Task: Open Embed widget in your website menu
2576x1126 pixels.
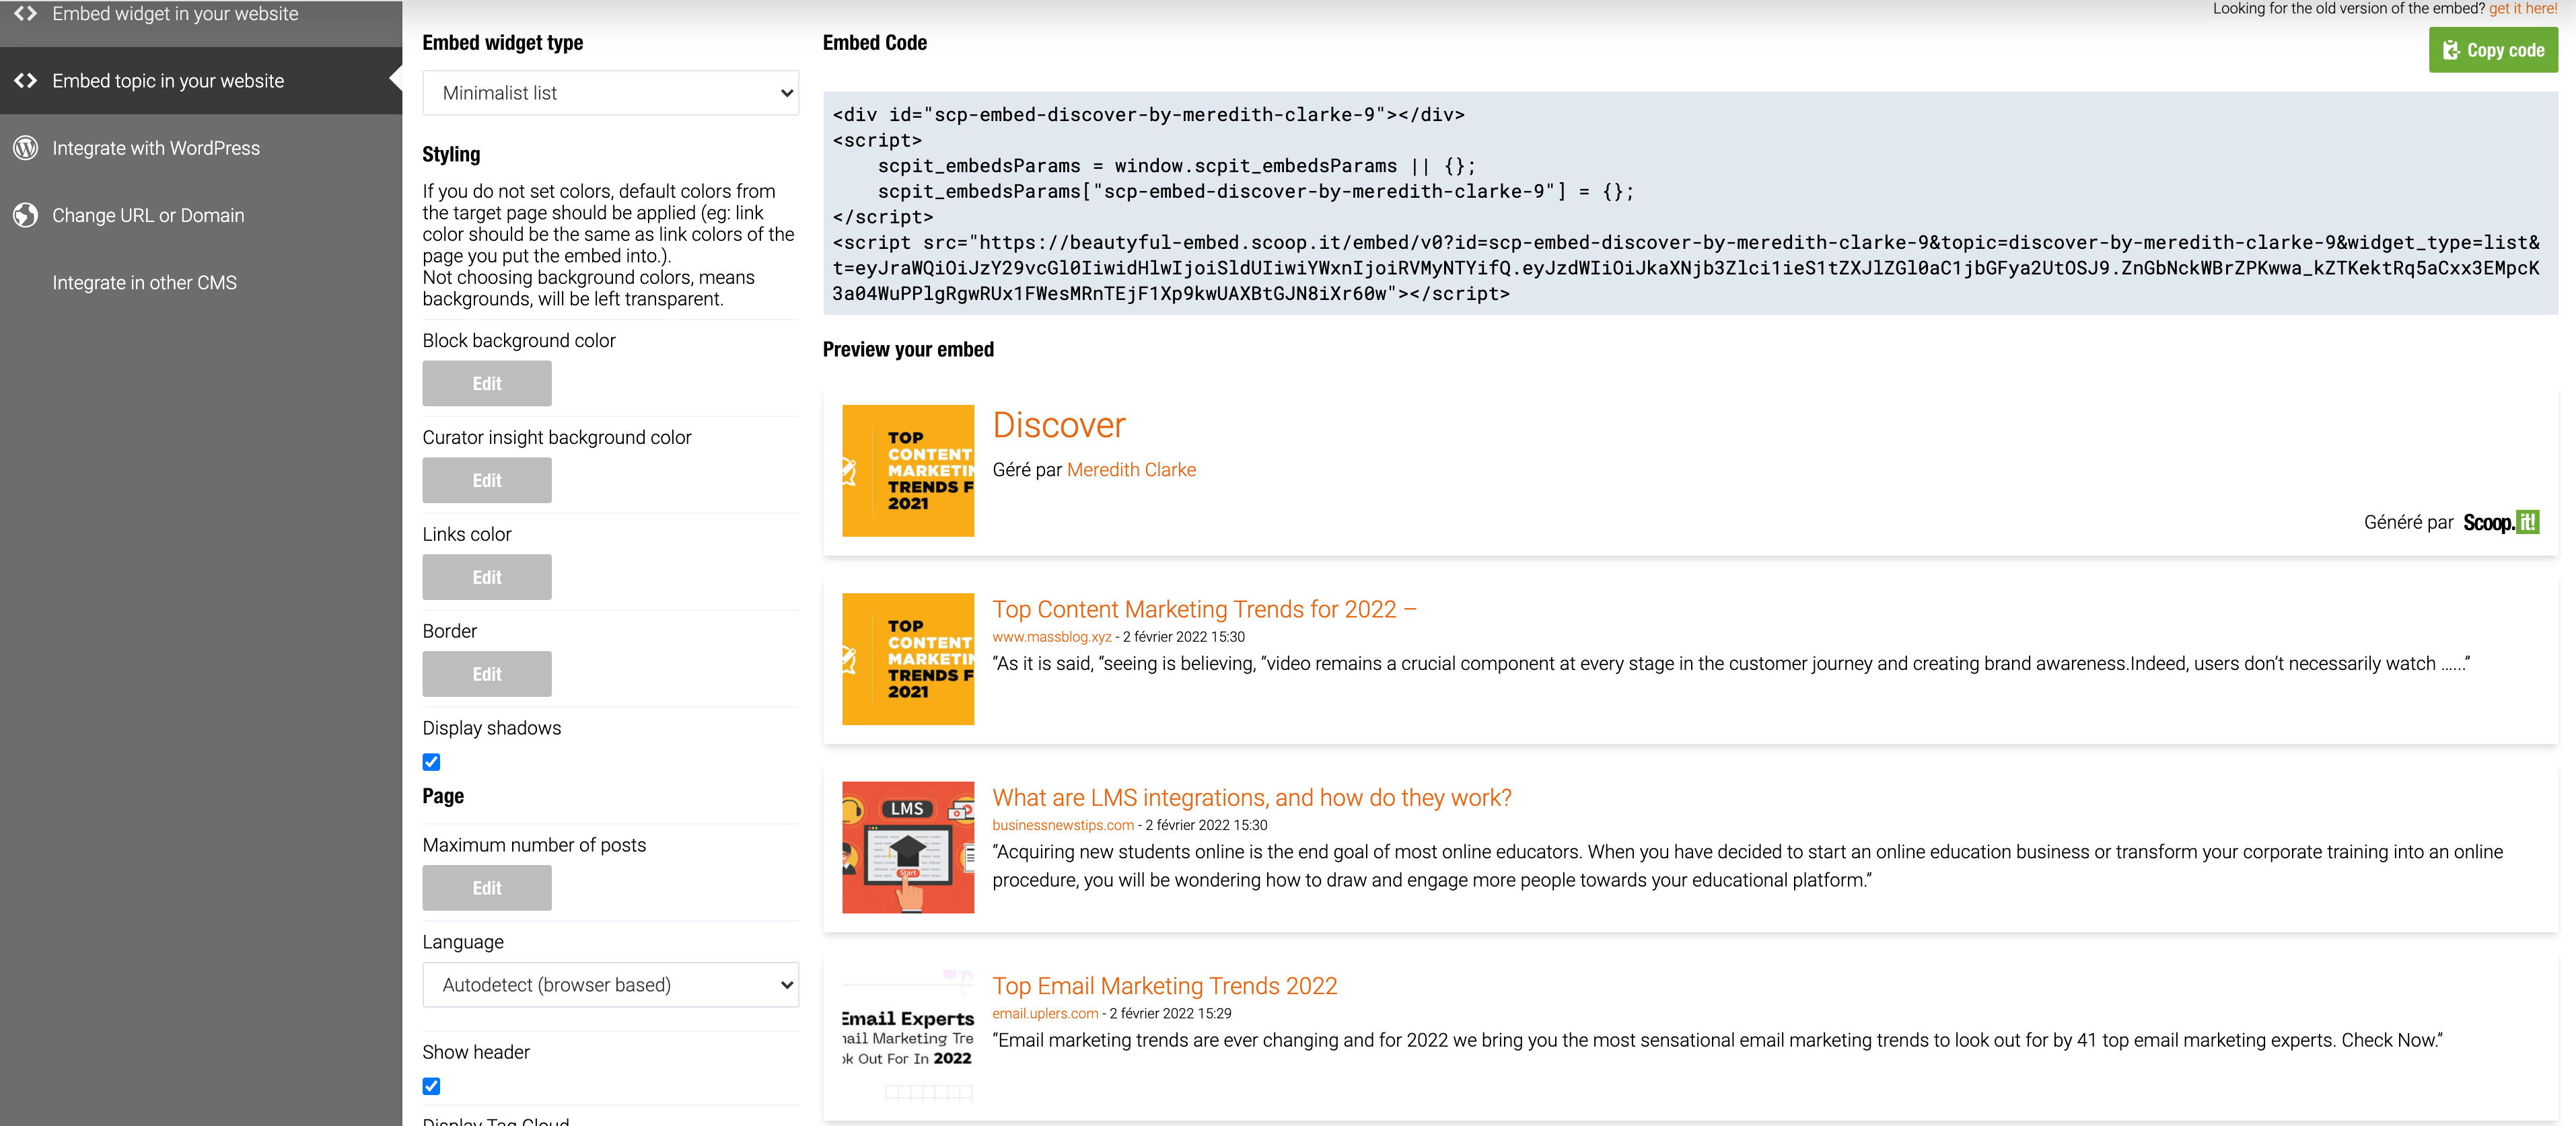Action: tap(201, 14)
